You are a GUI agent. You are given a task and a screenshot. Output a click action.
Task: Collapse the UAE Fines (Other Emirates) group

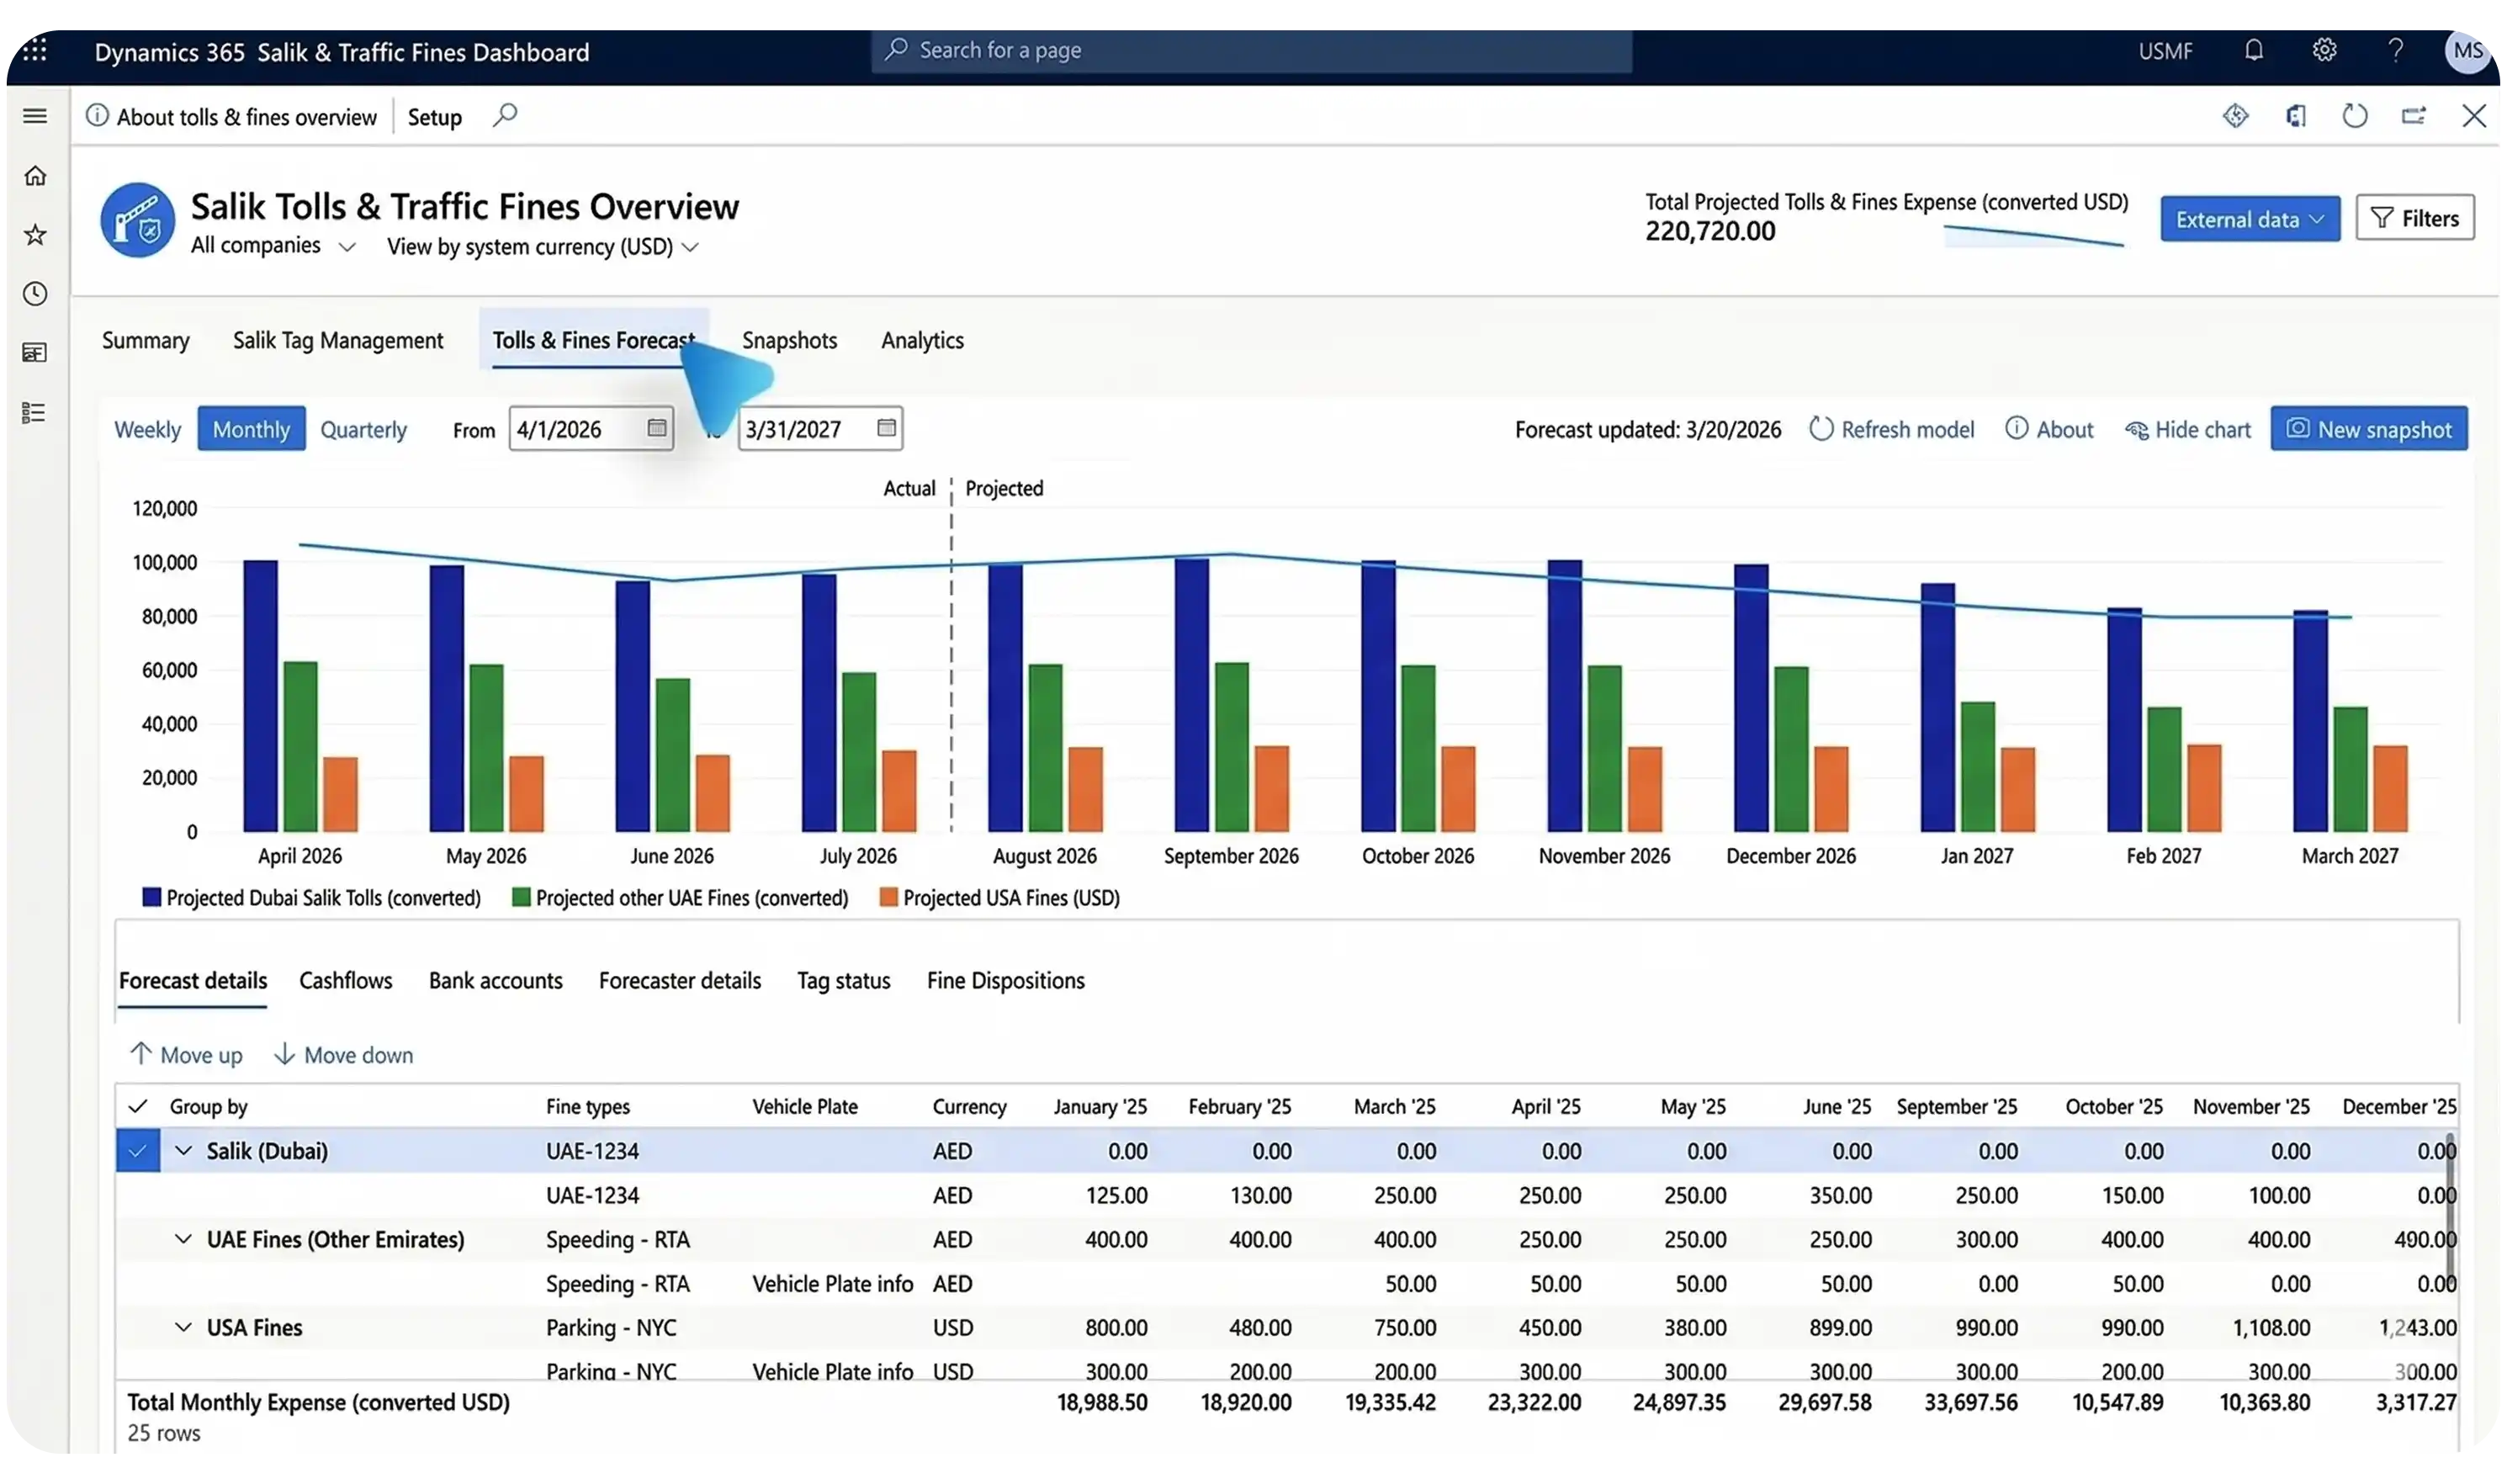coord(183,1239)
